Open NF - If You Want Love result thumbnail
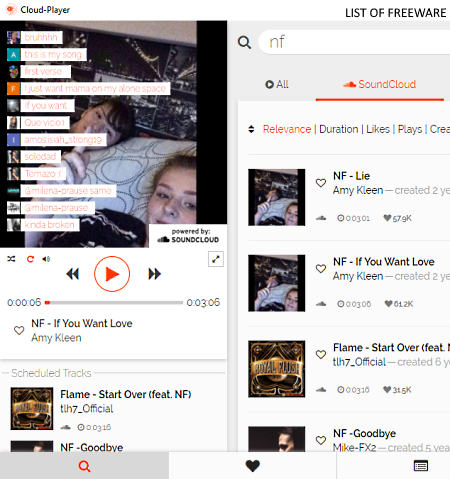 pos(276,283)
